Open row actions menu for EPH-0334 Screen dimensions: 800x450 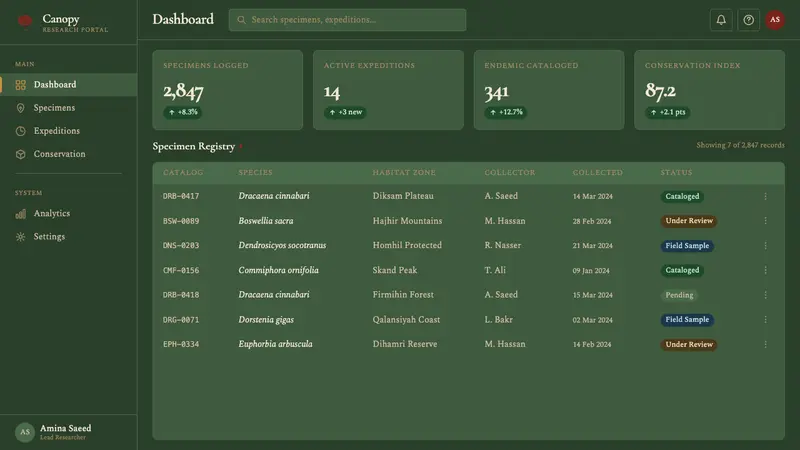point(765,344)
